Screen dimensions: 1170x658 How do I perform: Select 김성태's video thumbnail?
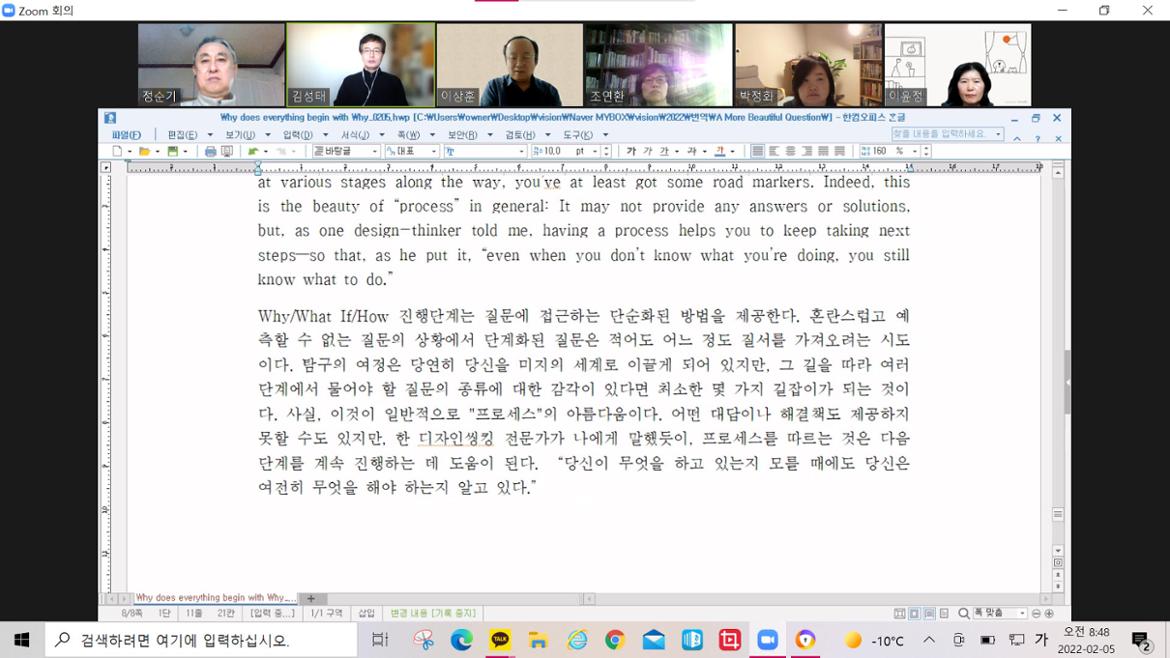point(360,65)
